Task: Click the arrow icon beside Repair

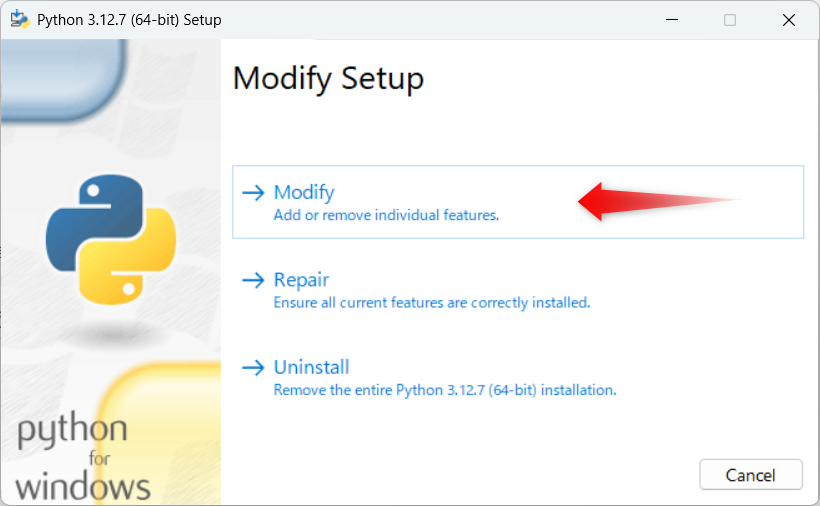Action: click(253, 280)
